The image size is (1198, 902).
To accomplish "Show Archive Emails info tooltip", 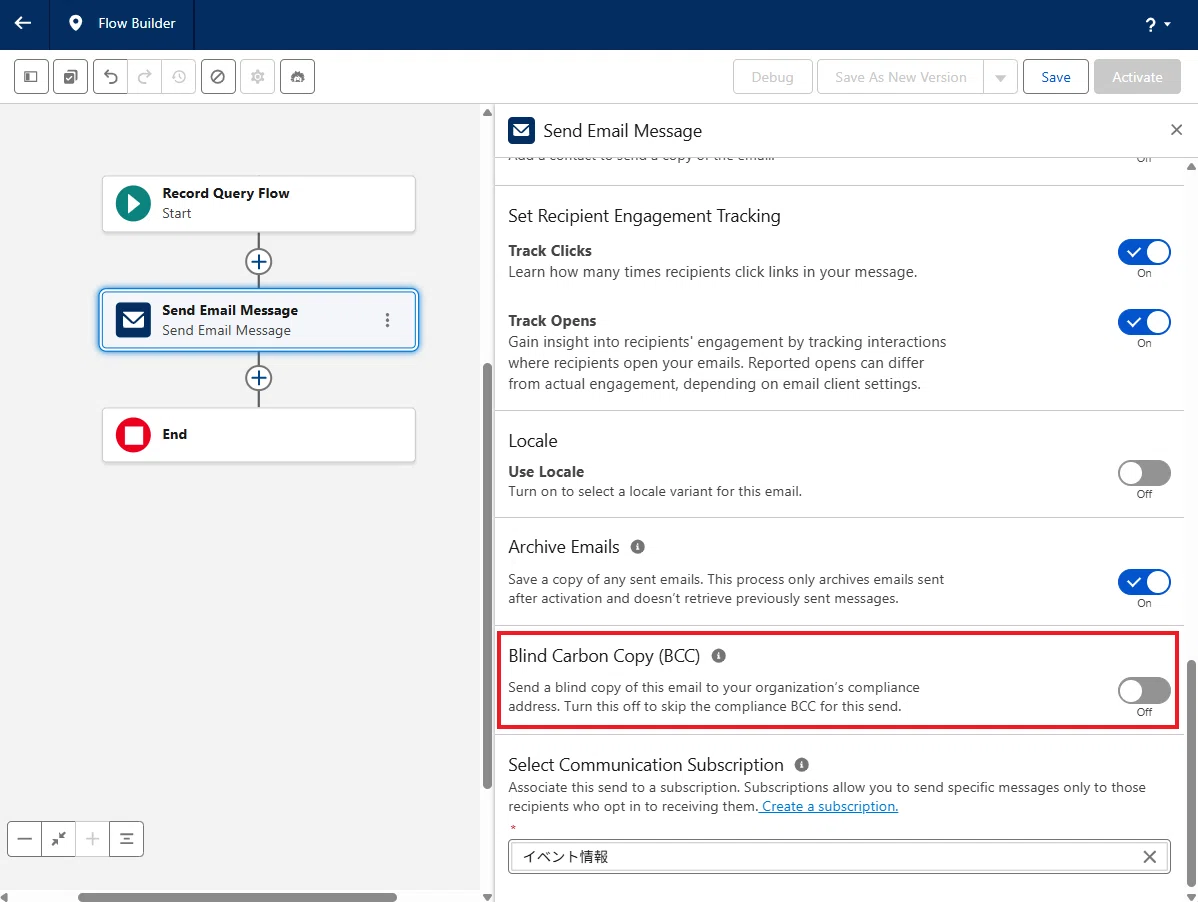I will point(637,547).
